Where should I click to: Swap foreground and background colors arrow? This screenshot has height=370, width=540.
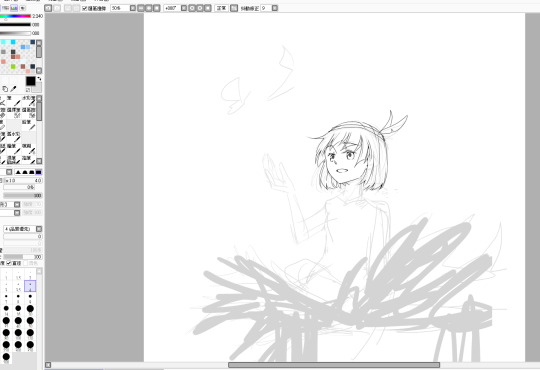click(39, 79)
